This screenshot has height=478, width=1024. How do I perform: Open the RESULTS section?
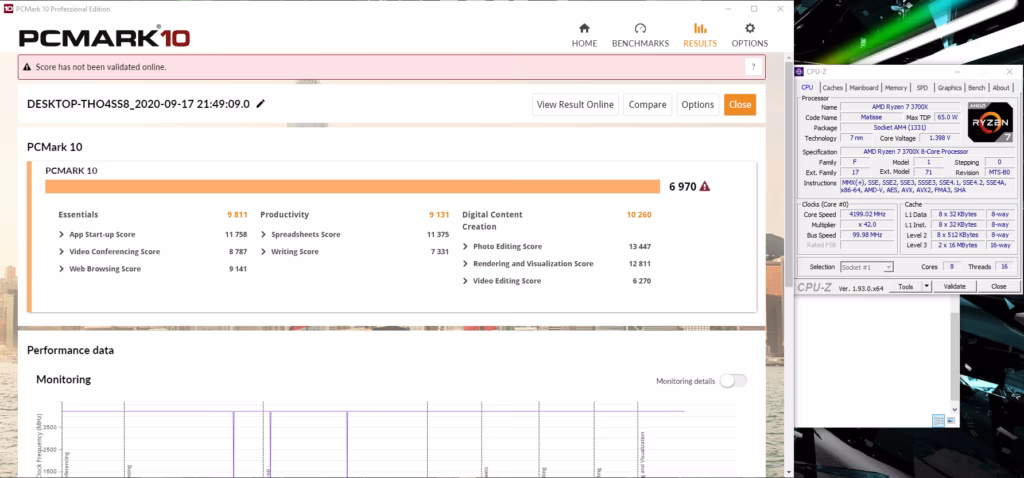coord(700,35)
